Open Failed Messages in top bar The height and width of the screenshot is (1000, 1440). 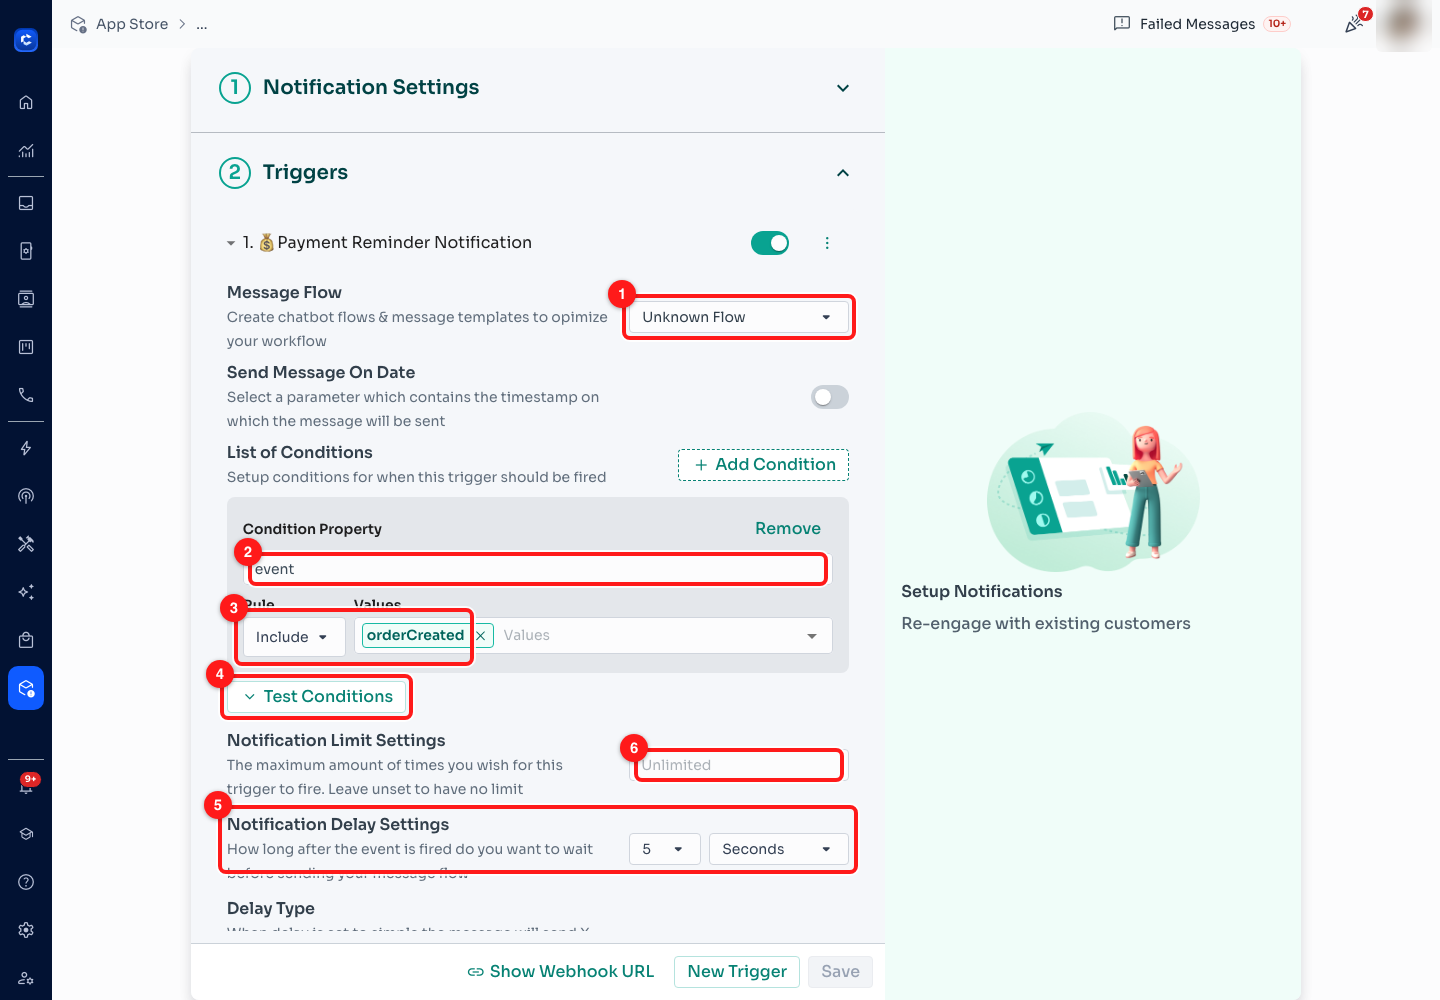1201,24
